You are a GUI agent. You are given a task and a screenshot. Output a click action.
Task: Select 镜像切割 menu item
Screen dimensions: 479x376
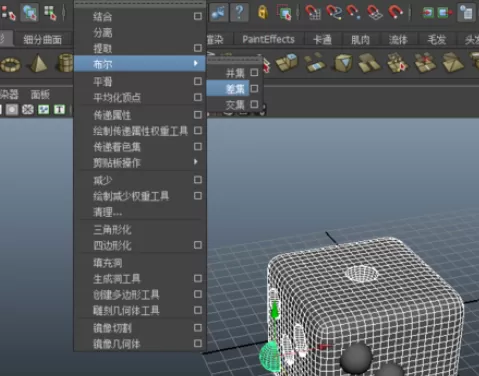pos(112,328)
